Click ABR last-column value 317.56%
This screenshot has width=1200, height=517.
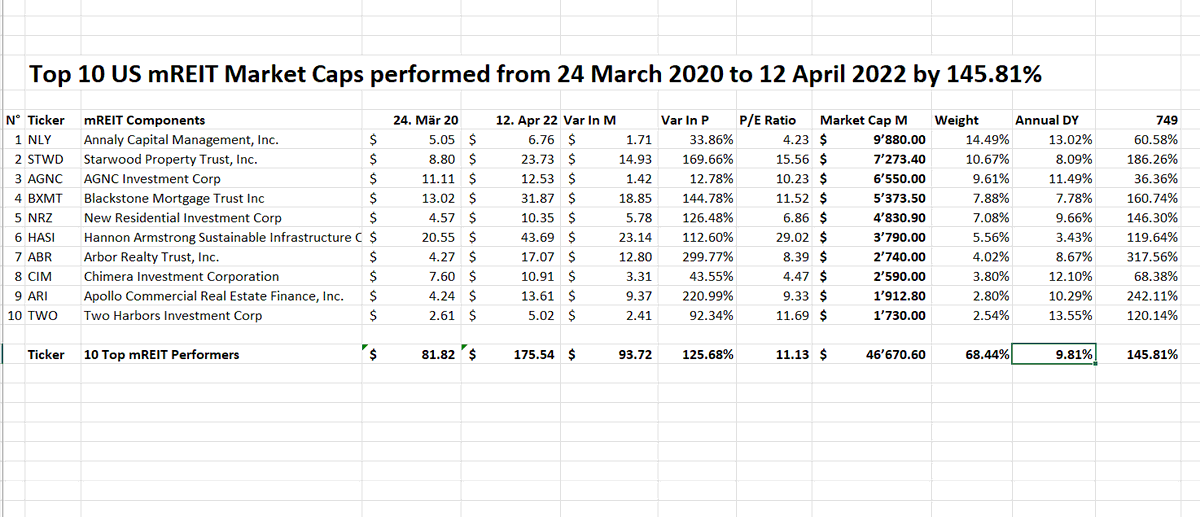(1152, 257)
